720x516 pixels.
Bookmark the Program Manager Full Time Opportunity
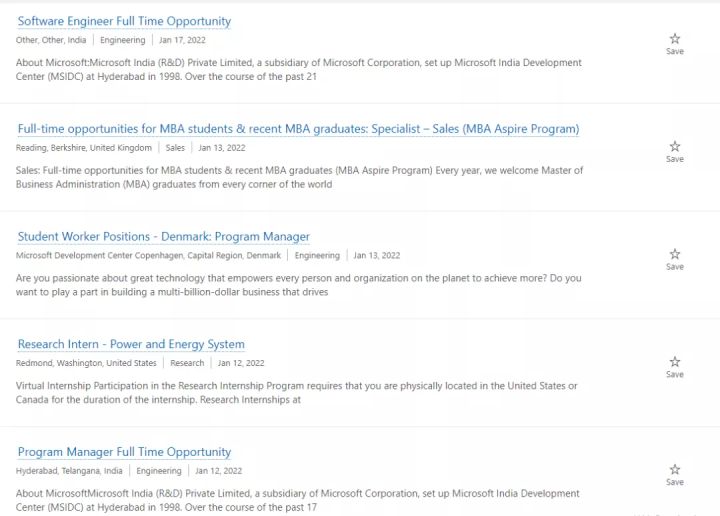[x=675, y=471]
